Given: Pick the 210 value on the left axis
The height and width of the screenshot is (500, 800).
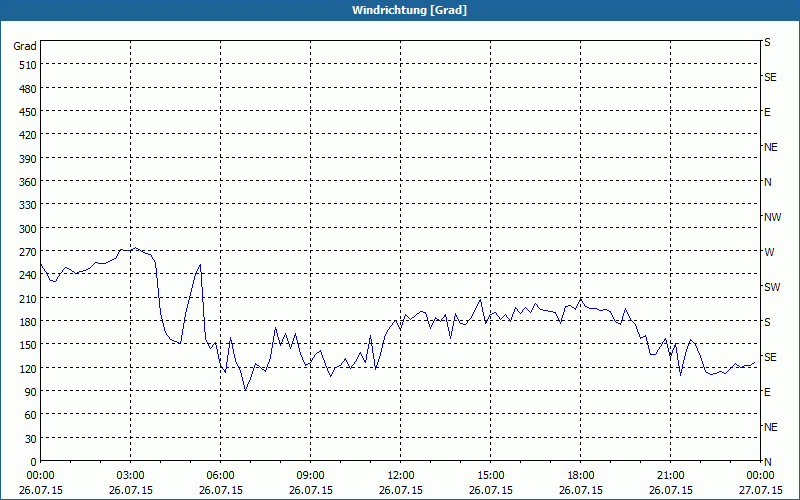Looking at the screenshot, I should pos(28,299).
